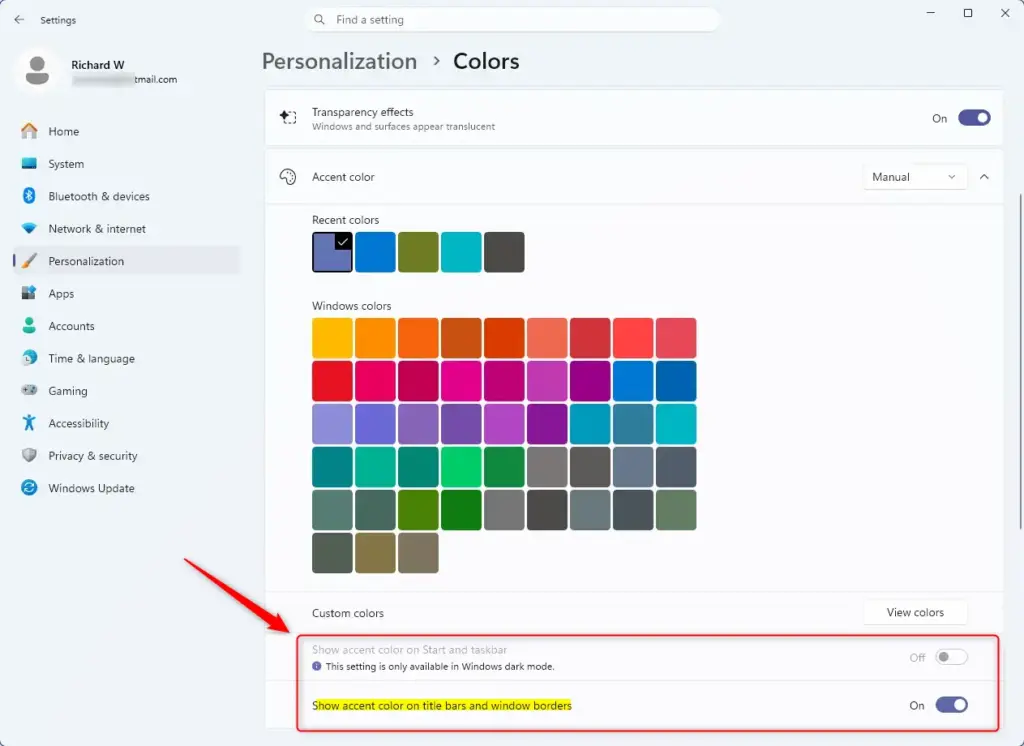This screenshot has height=746, width=1024.
Task: Click the Transparency effects sparkle icon
Action: pos(288,118)
